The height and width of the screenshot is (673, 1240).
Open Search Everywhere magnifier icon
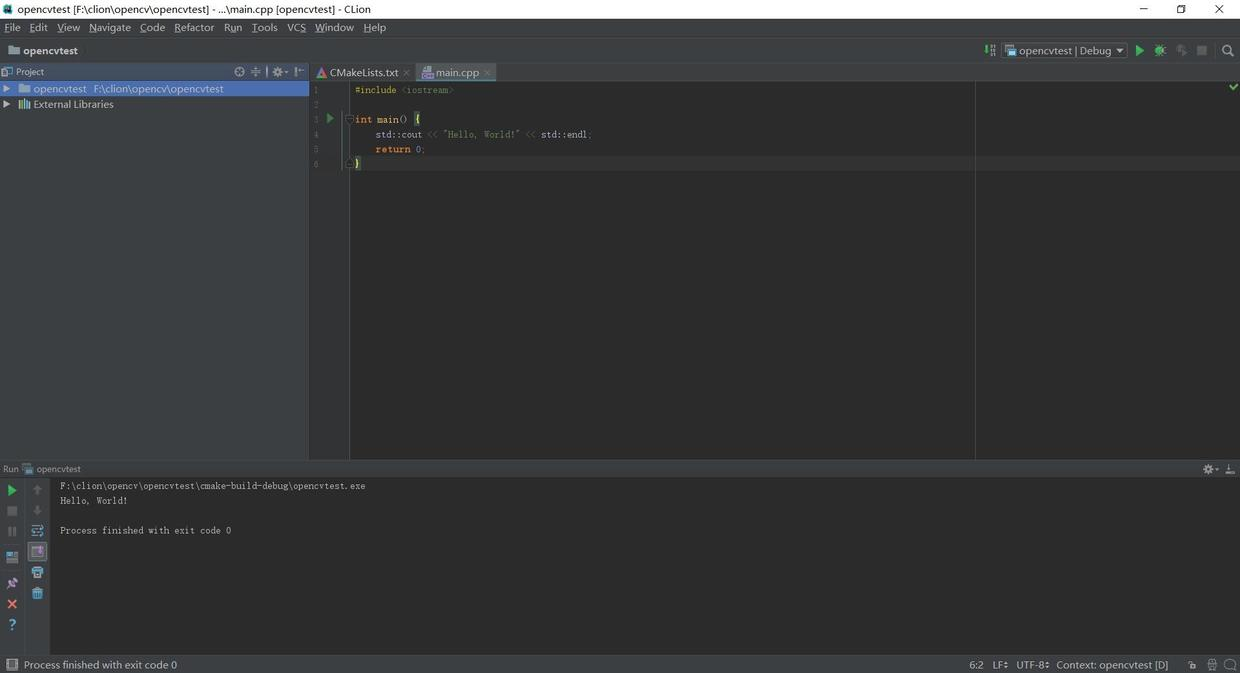[1228, 51]
